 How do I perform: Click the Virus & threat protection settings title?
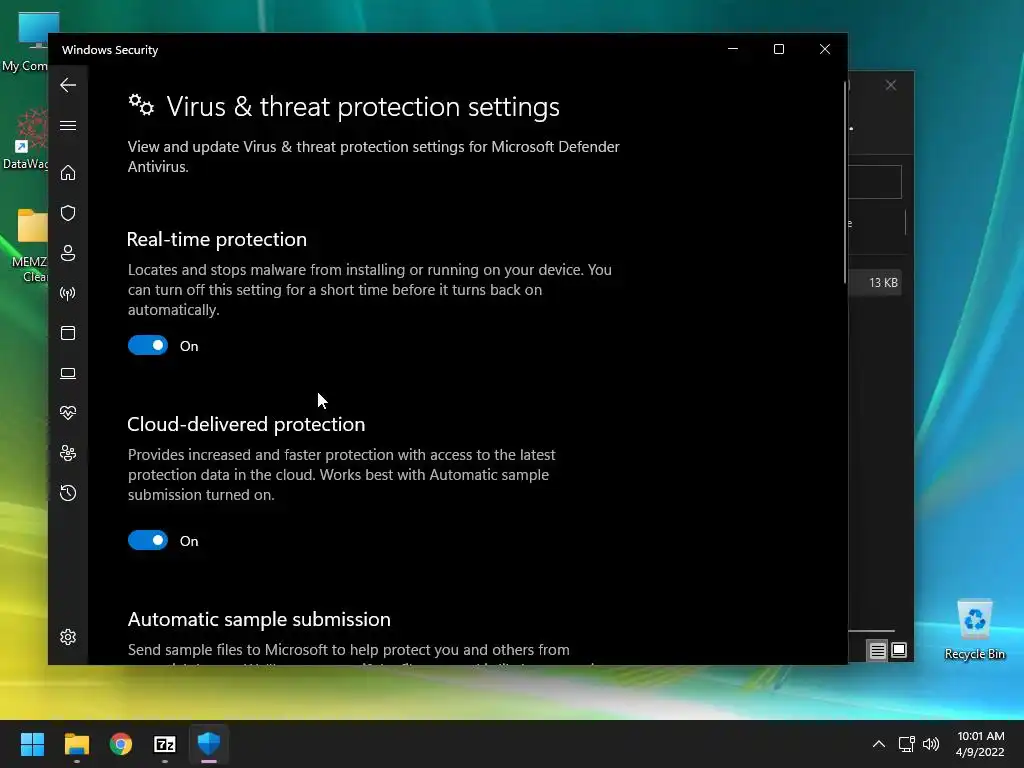coord(363,106)
